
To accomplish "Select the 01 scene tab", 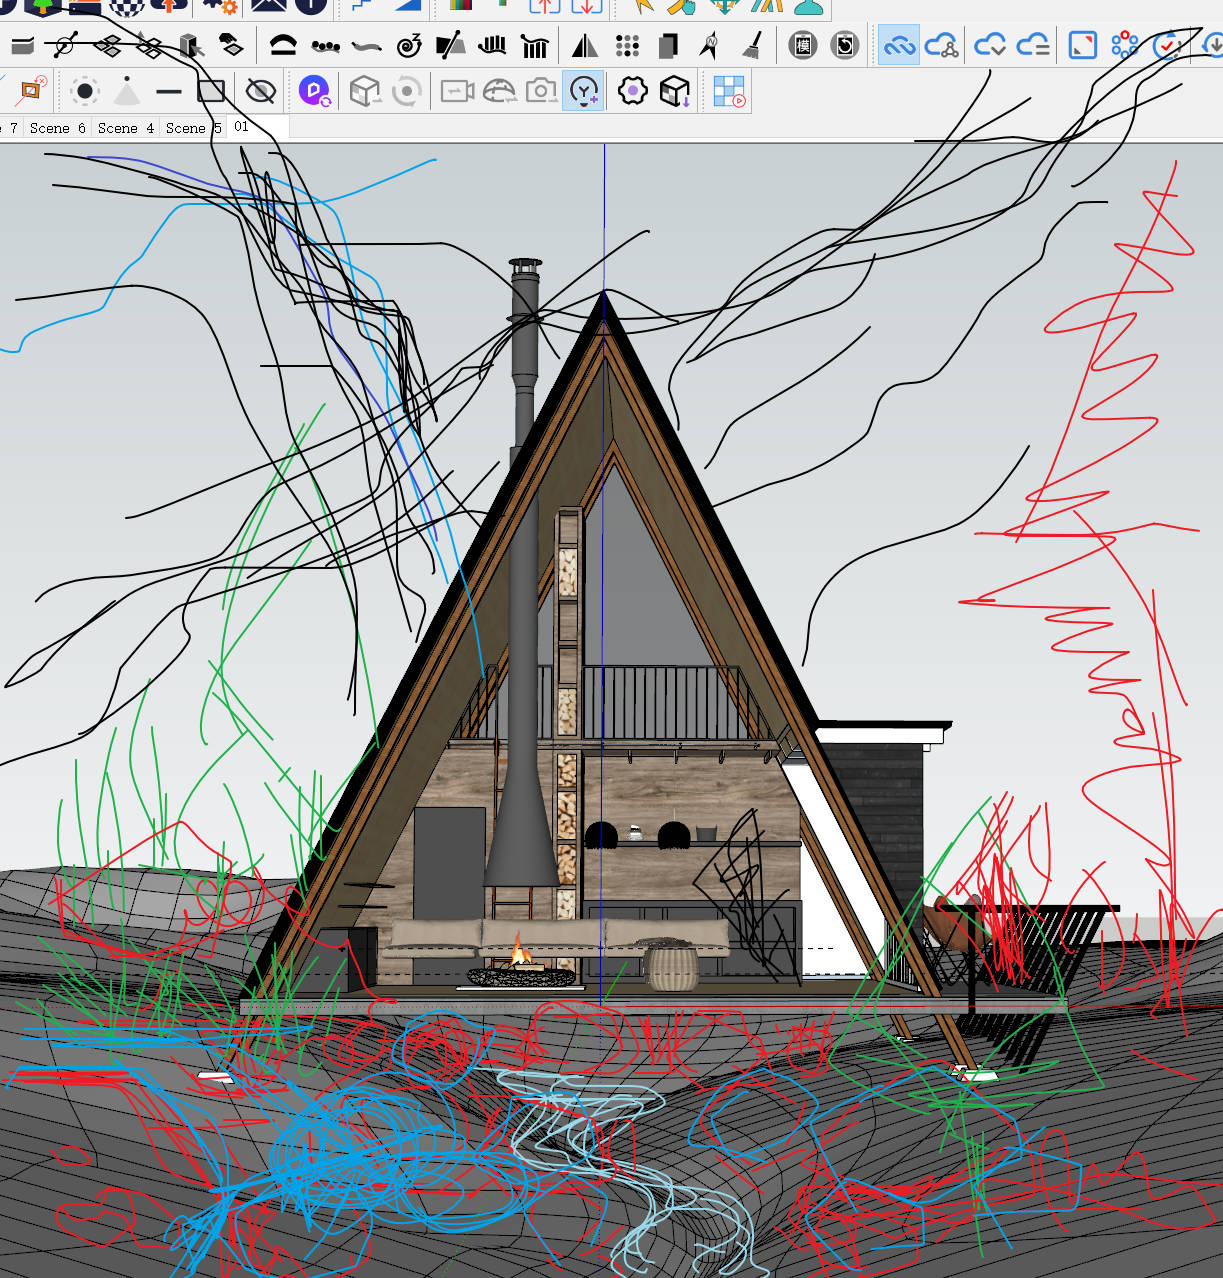I will point(241,127).
